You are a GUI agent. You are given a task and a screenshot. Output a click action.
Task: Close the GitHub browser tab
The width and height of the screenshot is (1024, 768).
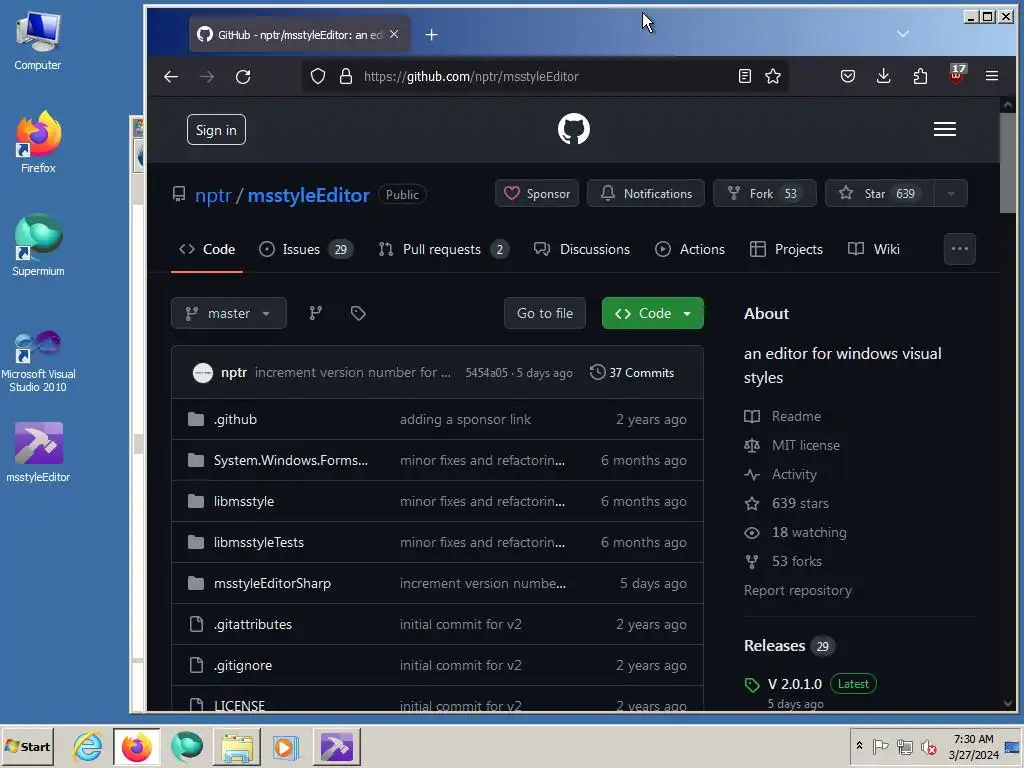[394, 35]
